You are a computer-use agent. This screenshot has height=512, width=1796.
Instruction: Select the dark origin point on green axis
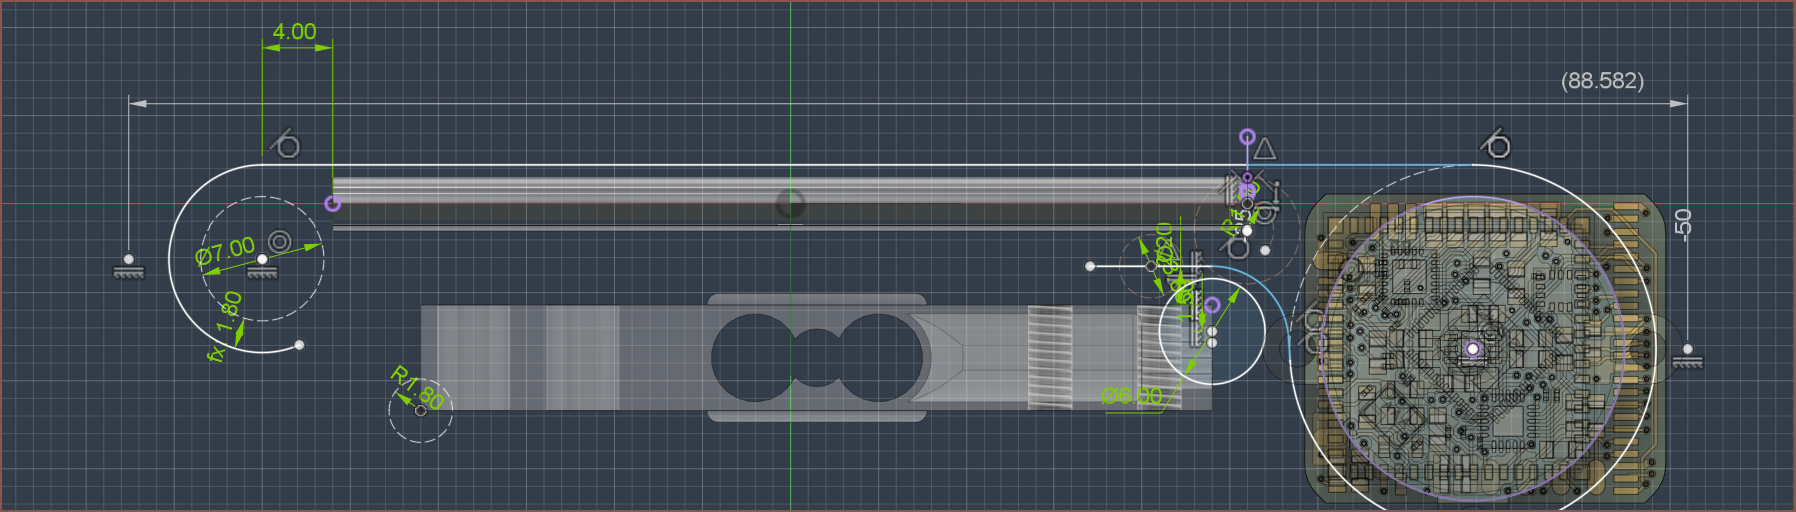(790, 205)
